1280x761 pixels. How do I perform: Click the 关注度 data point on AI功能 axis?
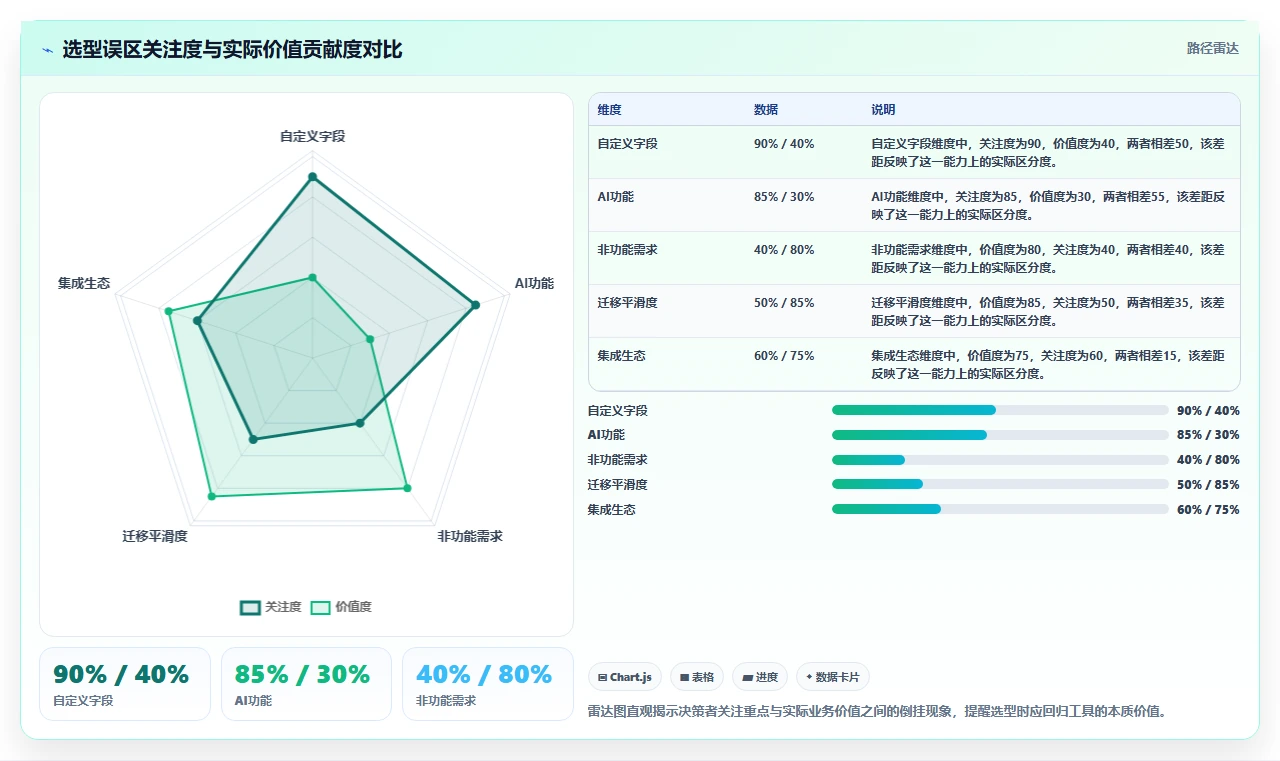[475, 305]
